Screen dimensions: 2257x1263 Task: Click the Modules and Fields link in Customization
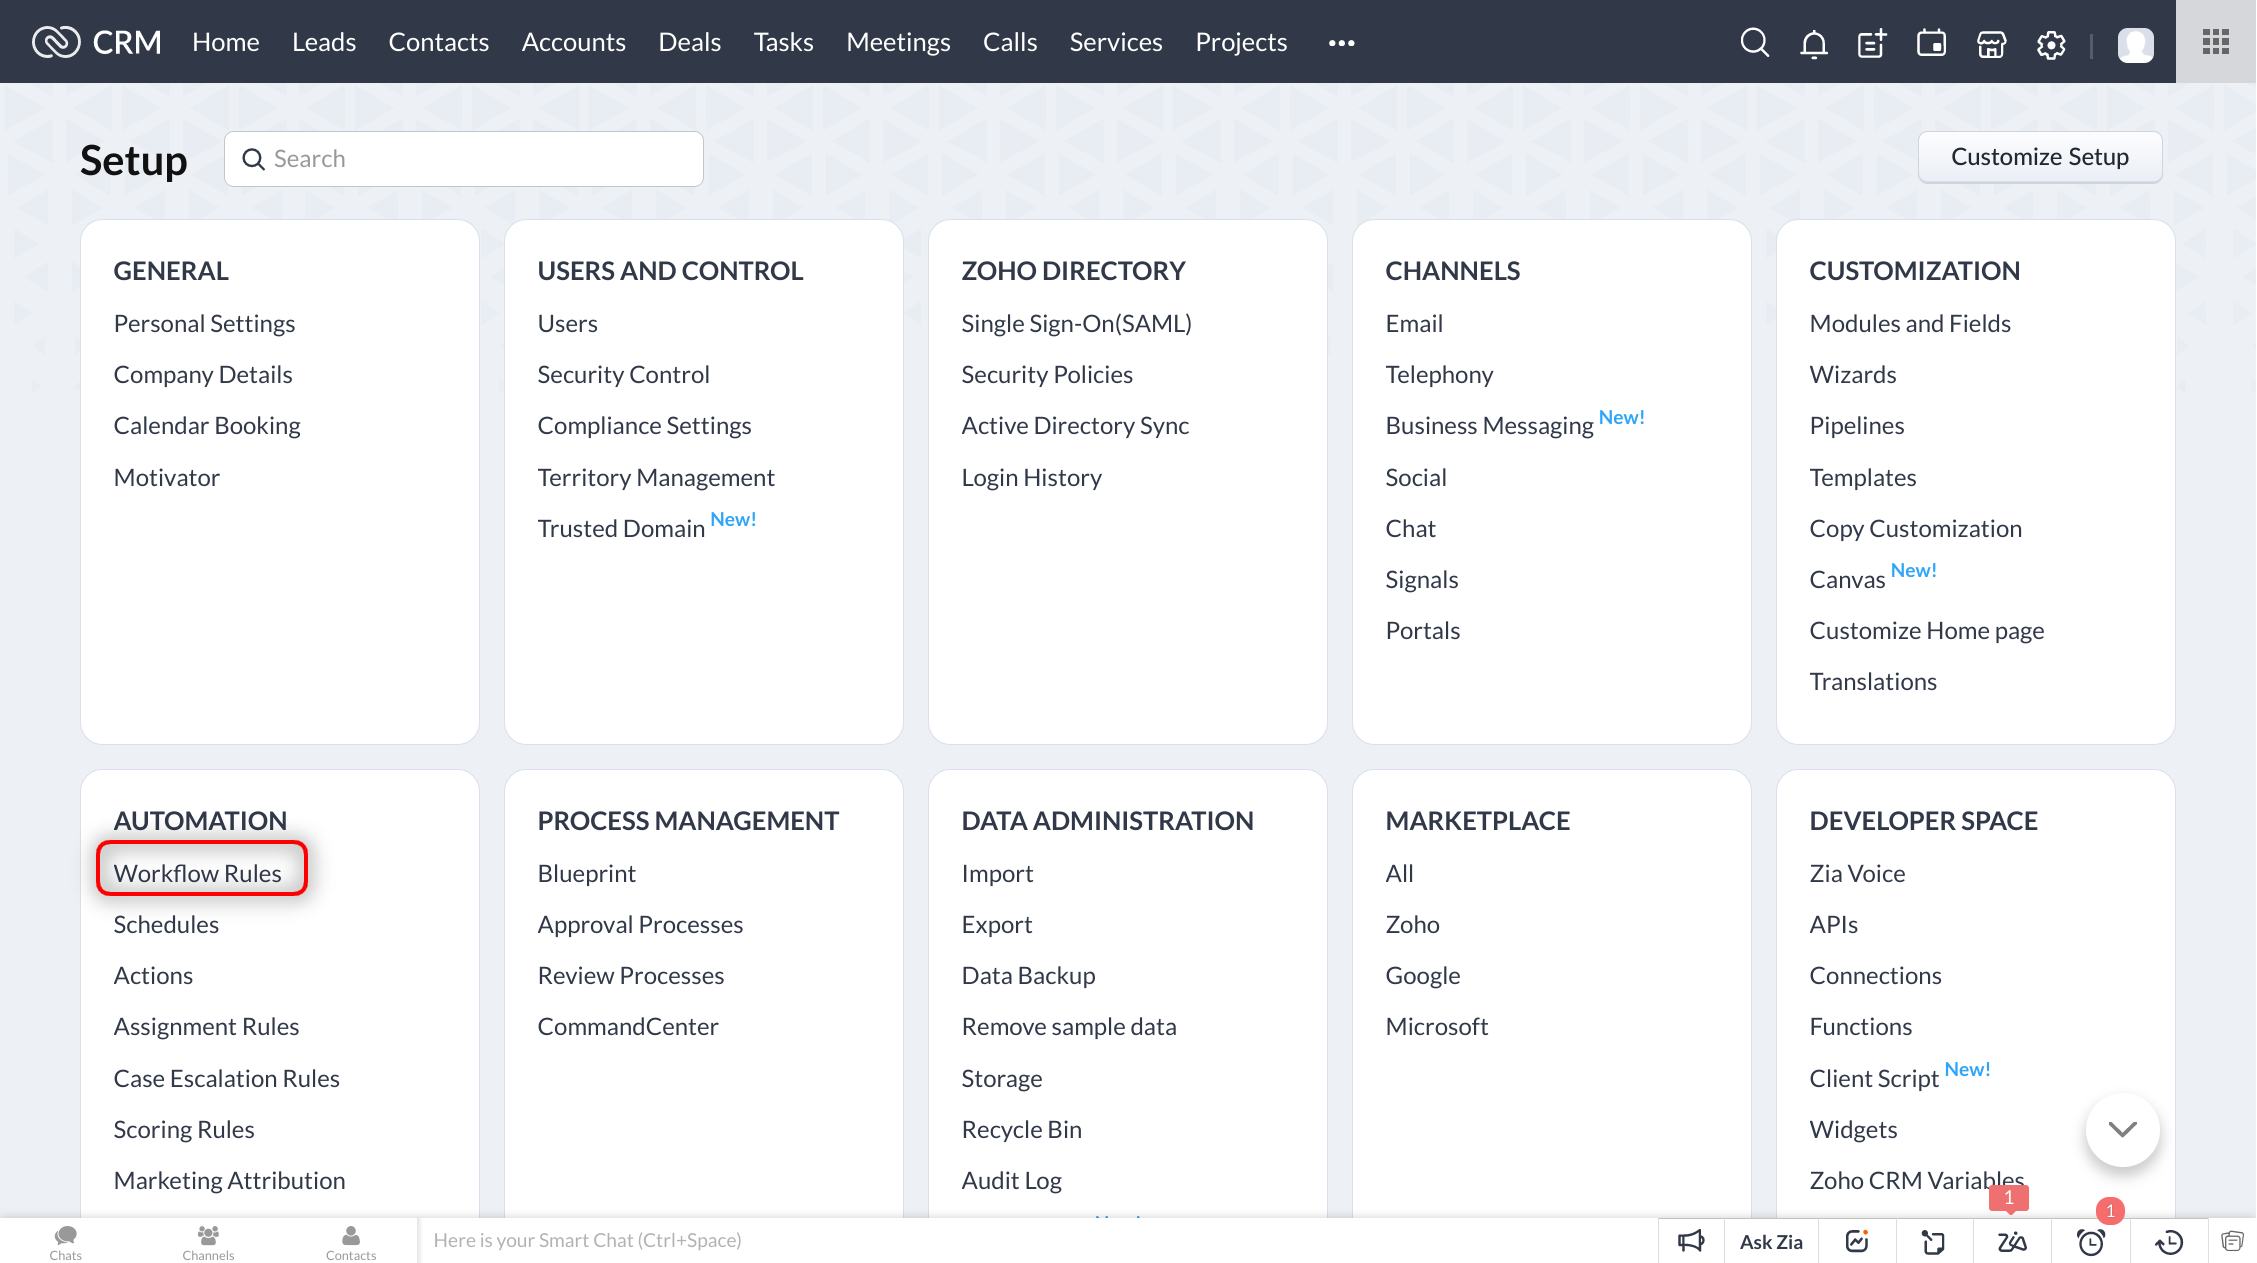[1910, 322]
